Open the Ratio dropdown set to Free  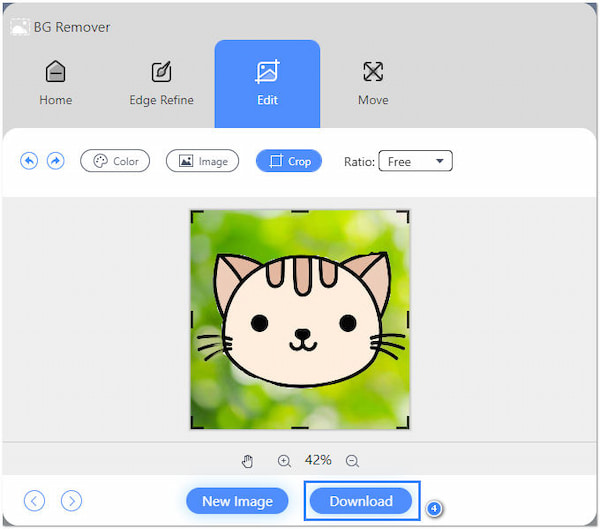coord(415,161)
